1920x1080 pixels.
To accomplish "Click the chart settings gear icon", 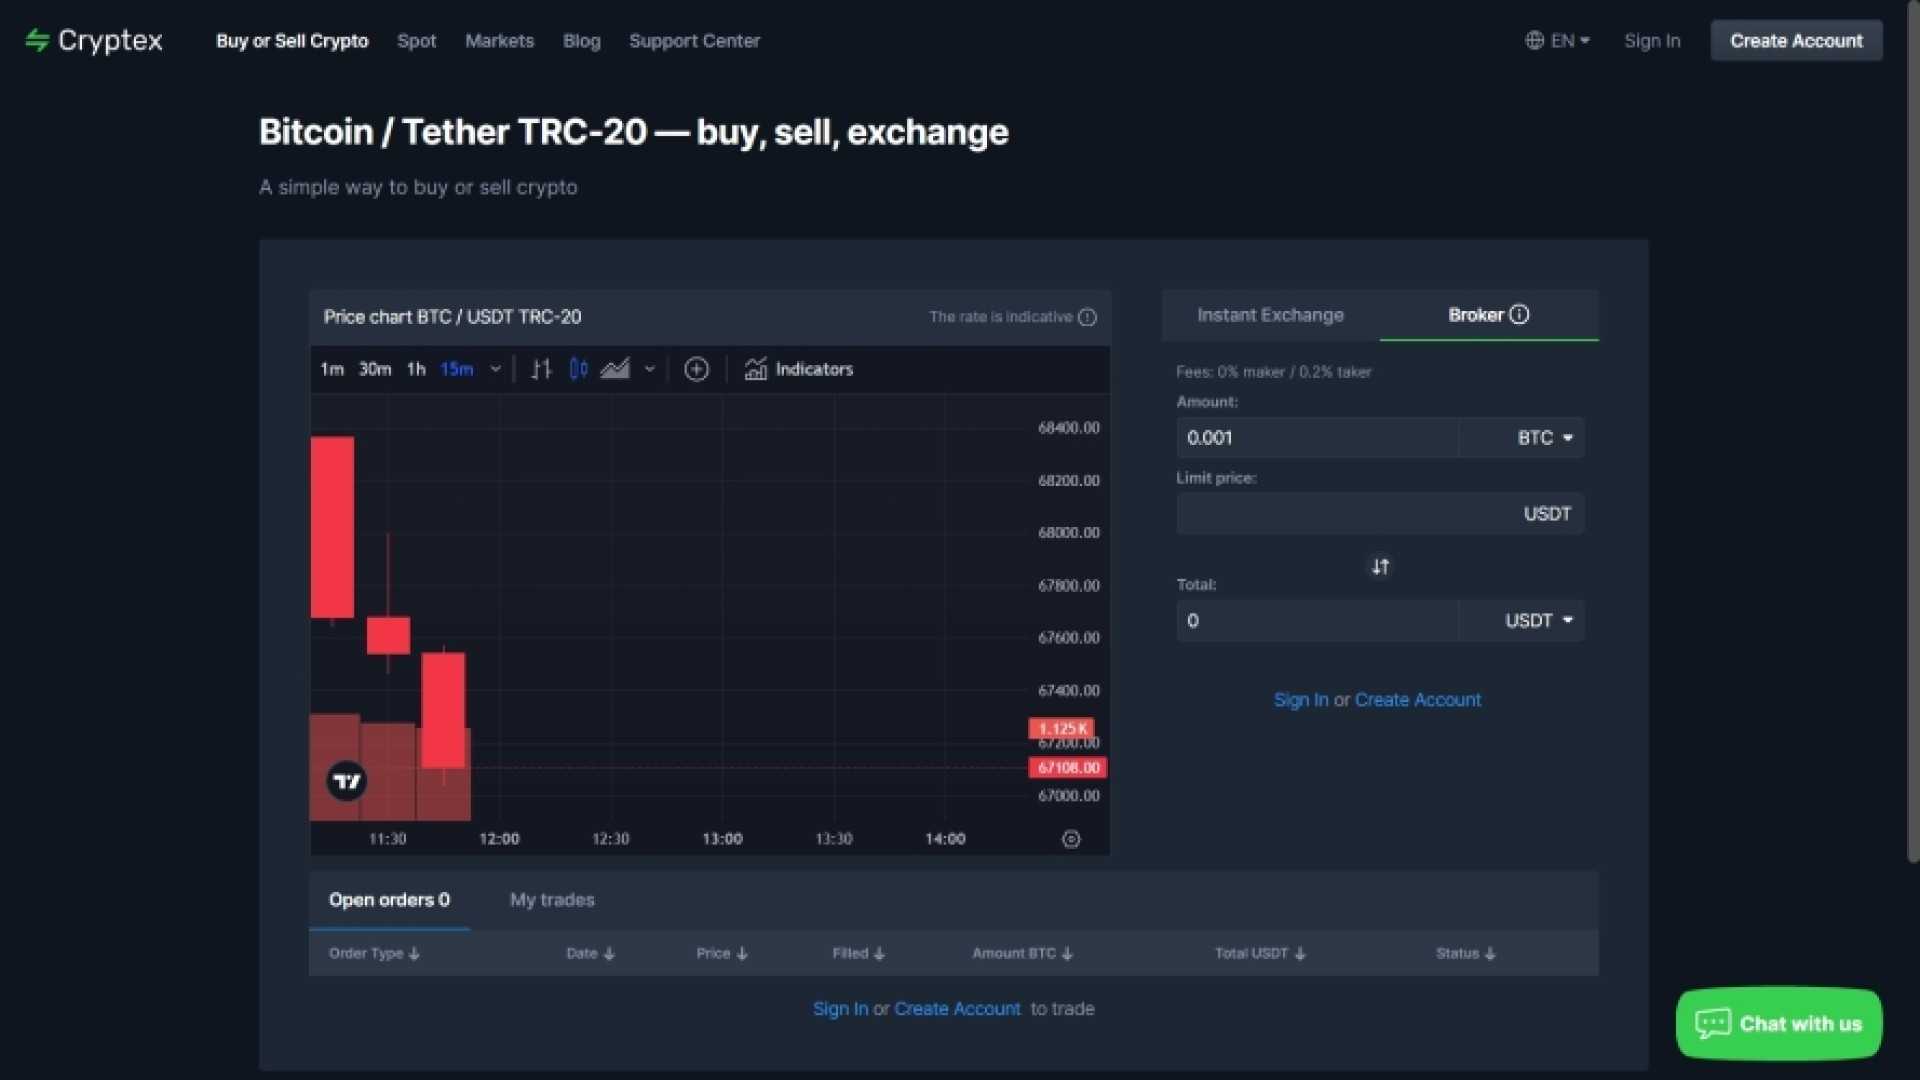I will pos(1072,839).
